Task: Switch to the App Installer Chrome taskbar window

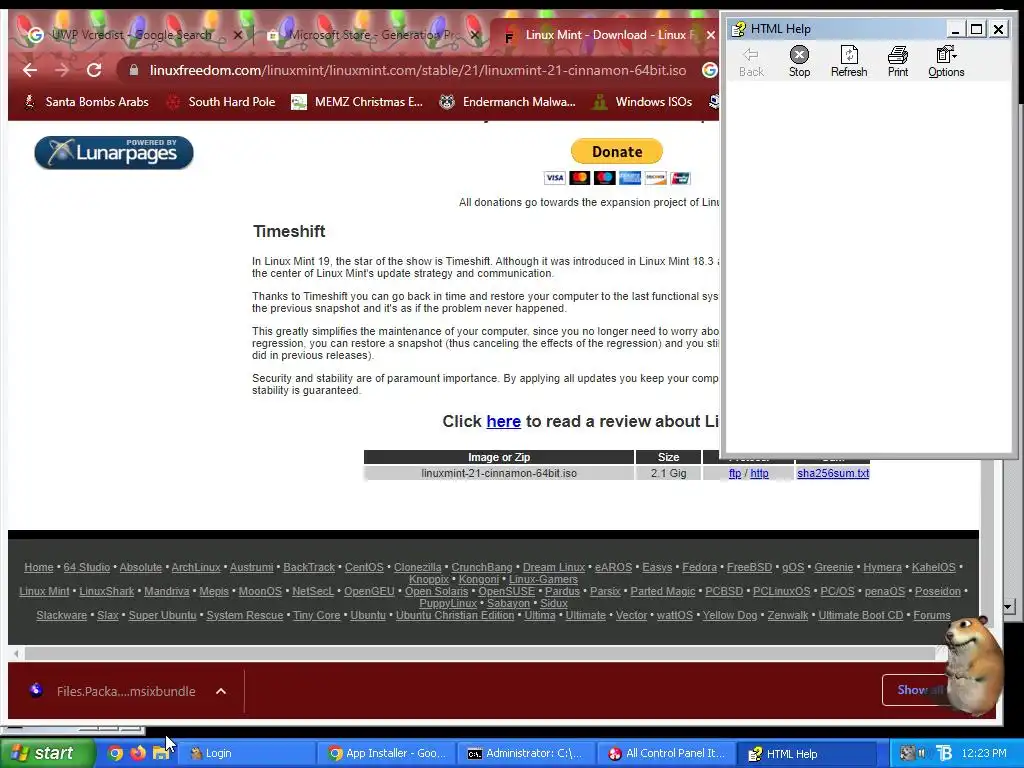Action: (387, 754)
